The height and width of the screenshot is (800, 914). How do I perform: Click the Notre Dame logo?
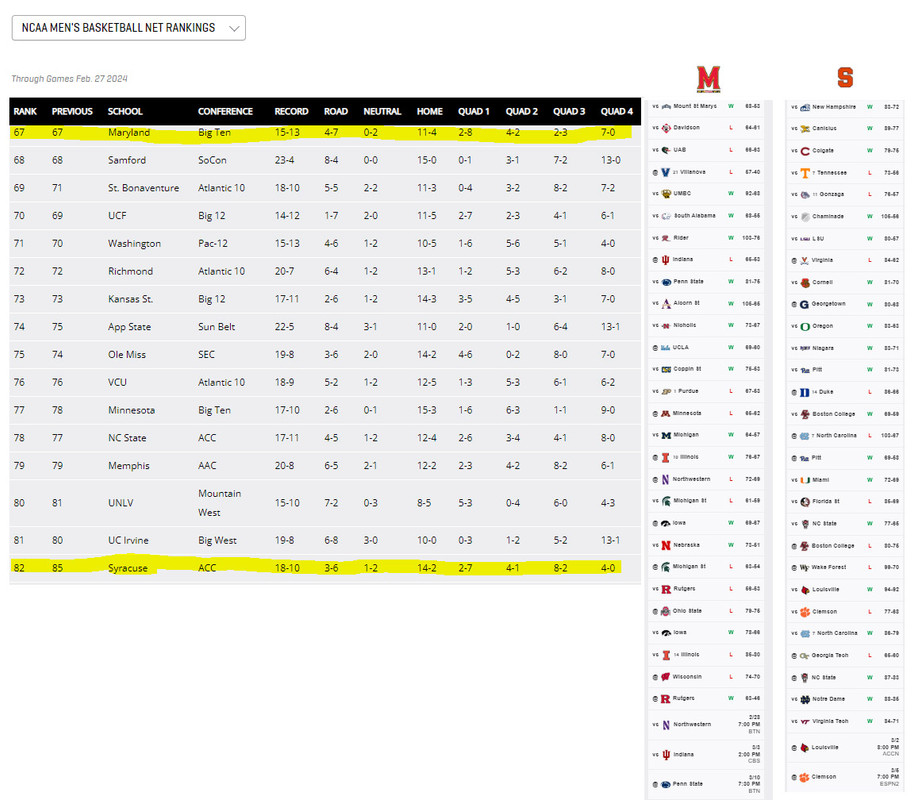[805, 700]
